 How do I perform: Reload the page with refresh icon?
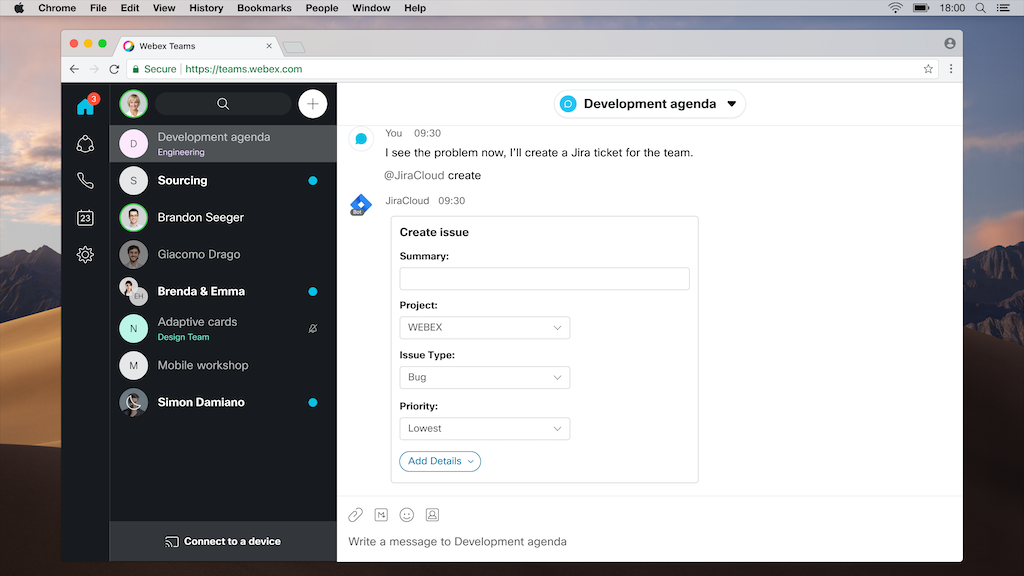pos(114,69)
